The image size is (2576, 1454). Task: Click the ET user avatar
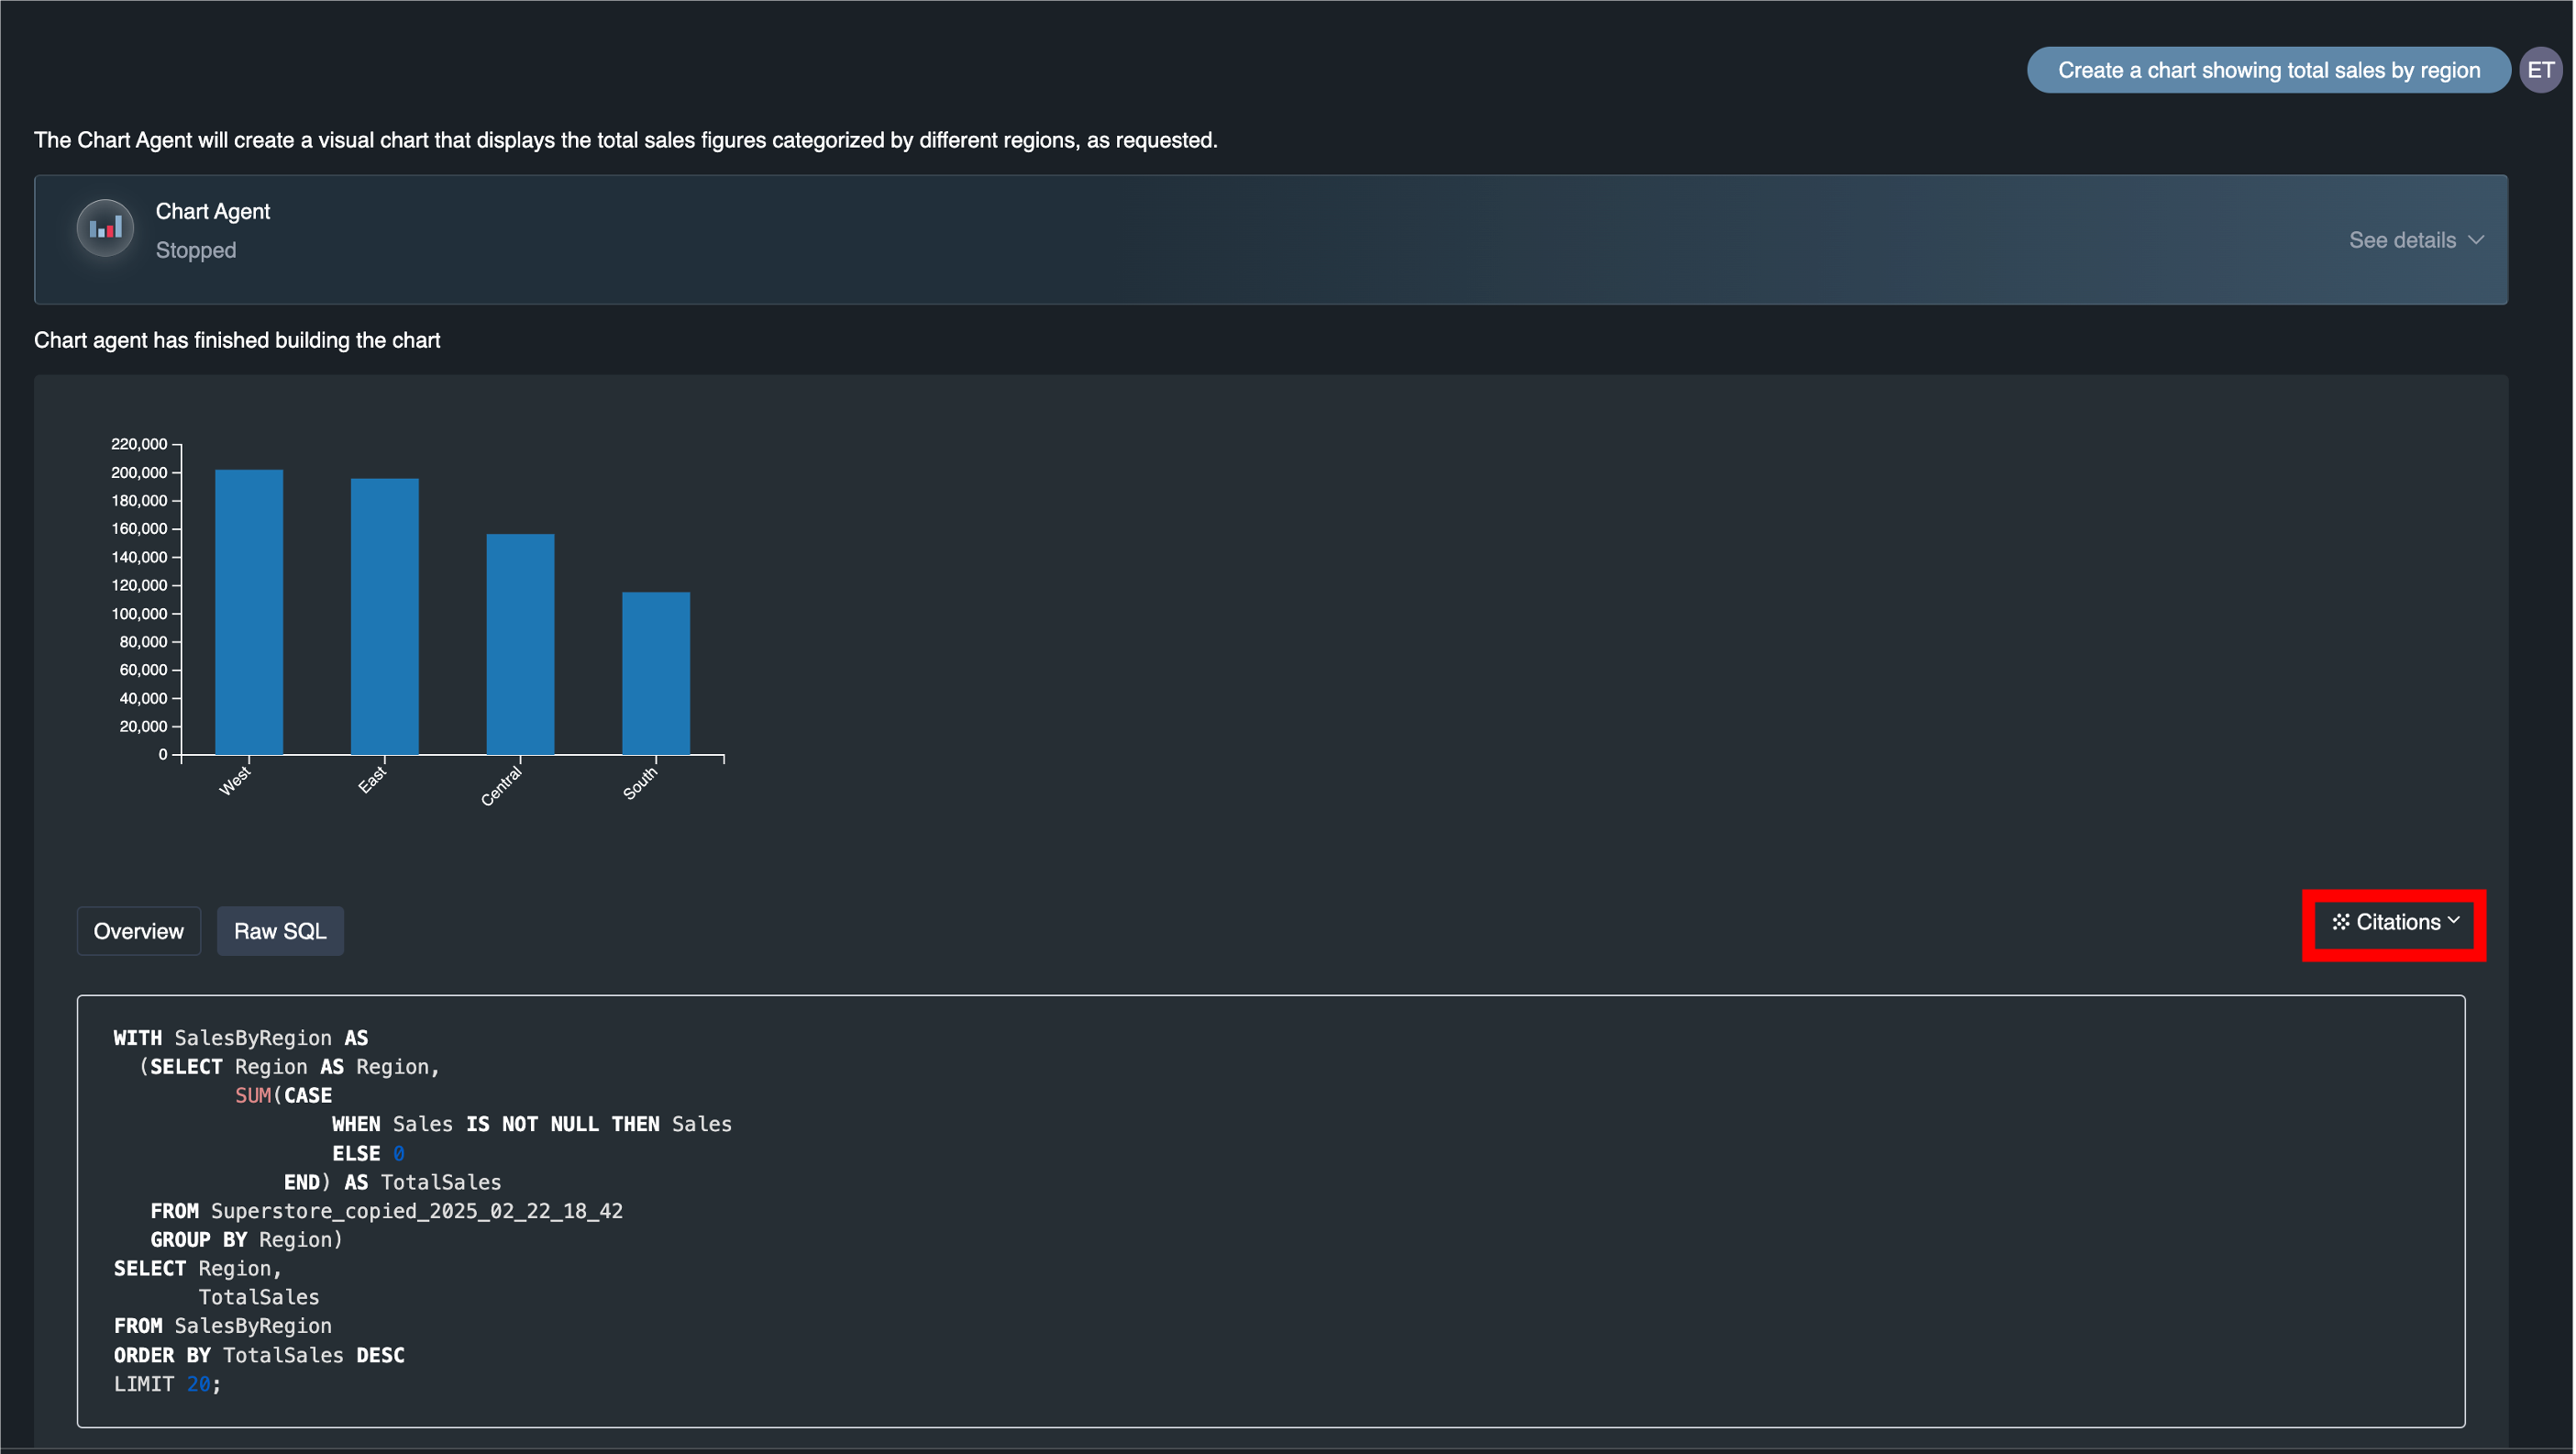pos(2540,70)
